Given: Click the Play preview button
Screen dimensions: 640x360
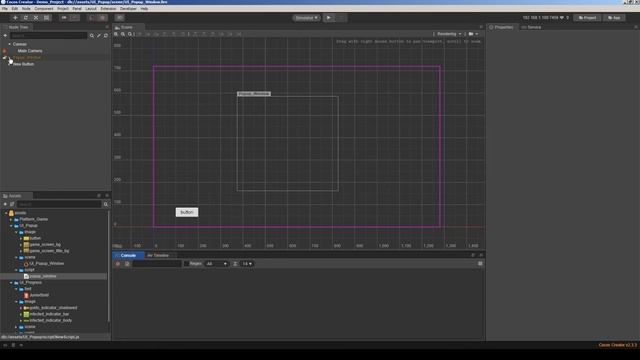Looking at the screenshot, I should [x=329, y=18].
